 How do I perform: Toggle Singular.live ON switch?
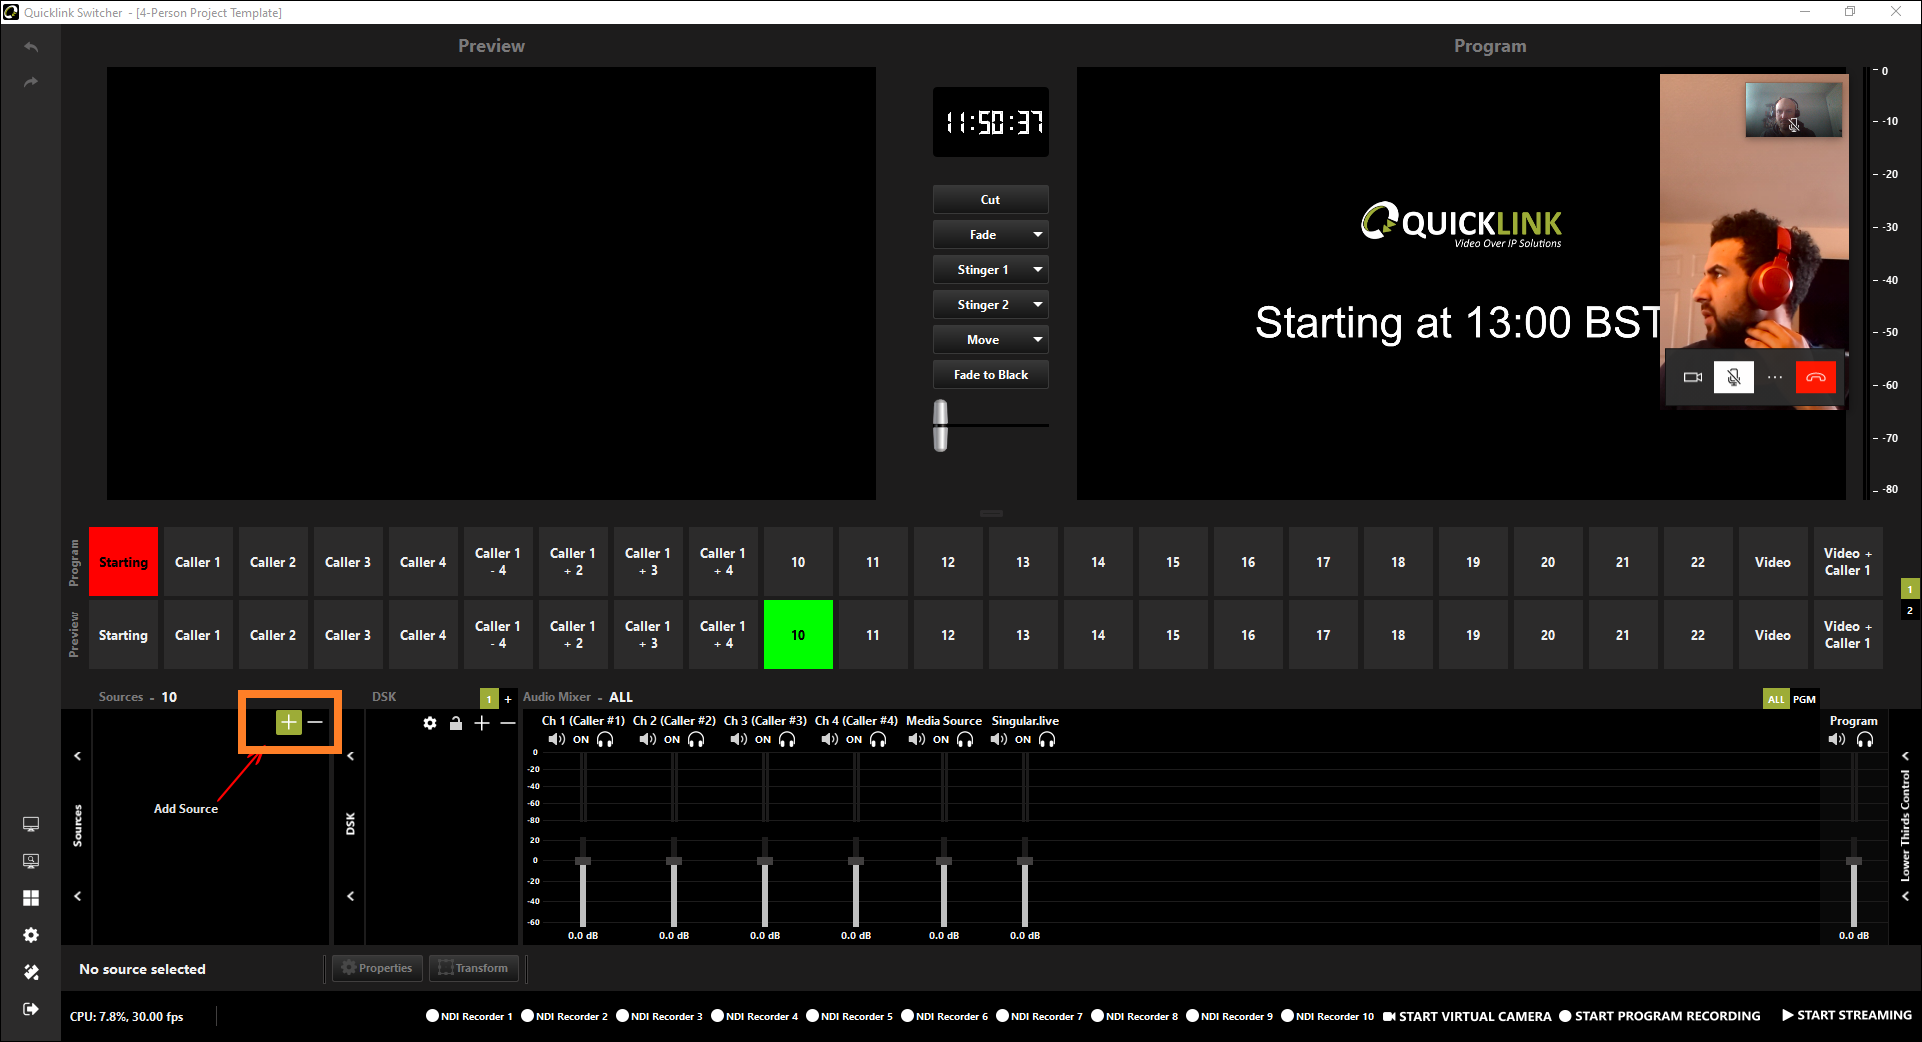coord(1023,740)
